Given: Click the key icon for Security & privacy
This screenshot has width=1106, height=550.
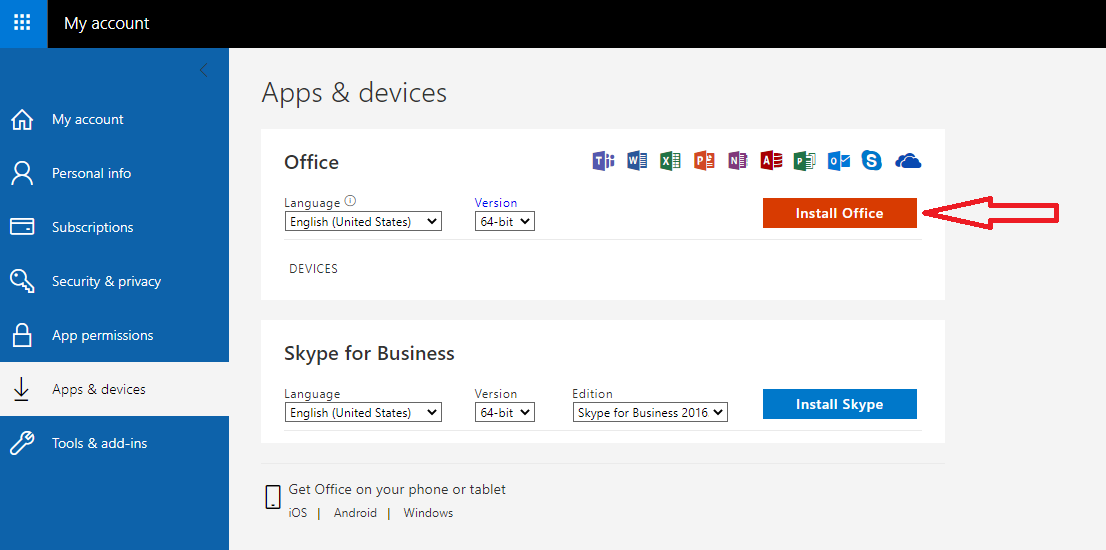Looking at the screenshot, I should [x=23, y=281].
